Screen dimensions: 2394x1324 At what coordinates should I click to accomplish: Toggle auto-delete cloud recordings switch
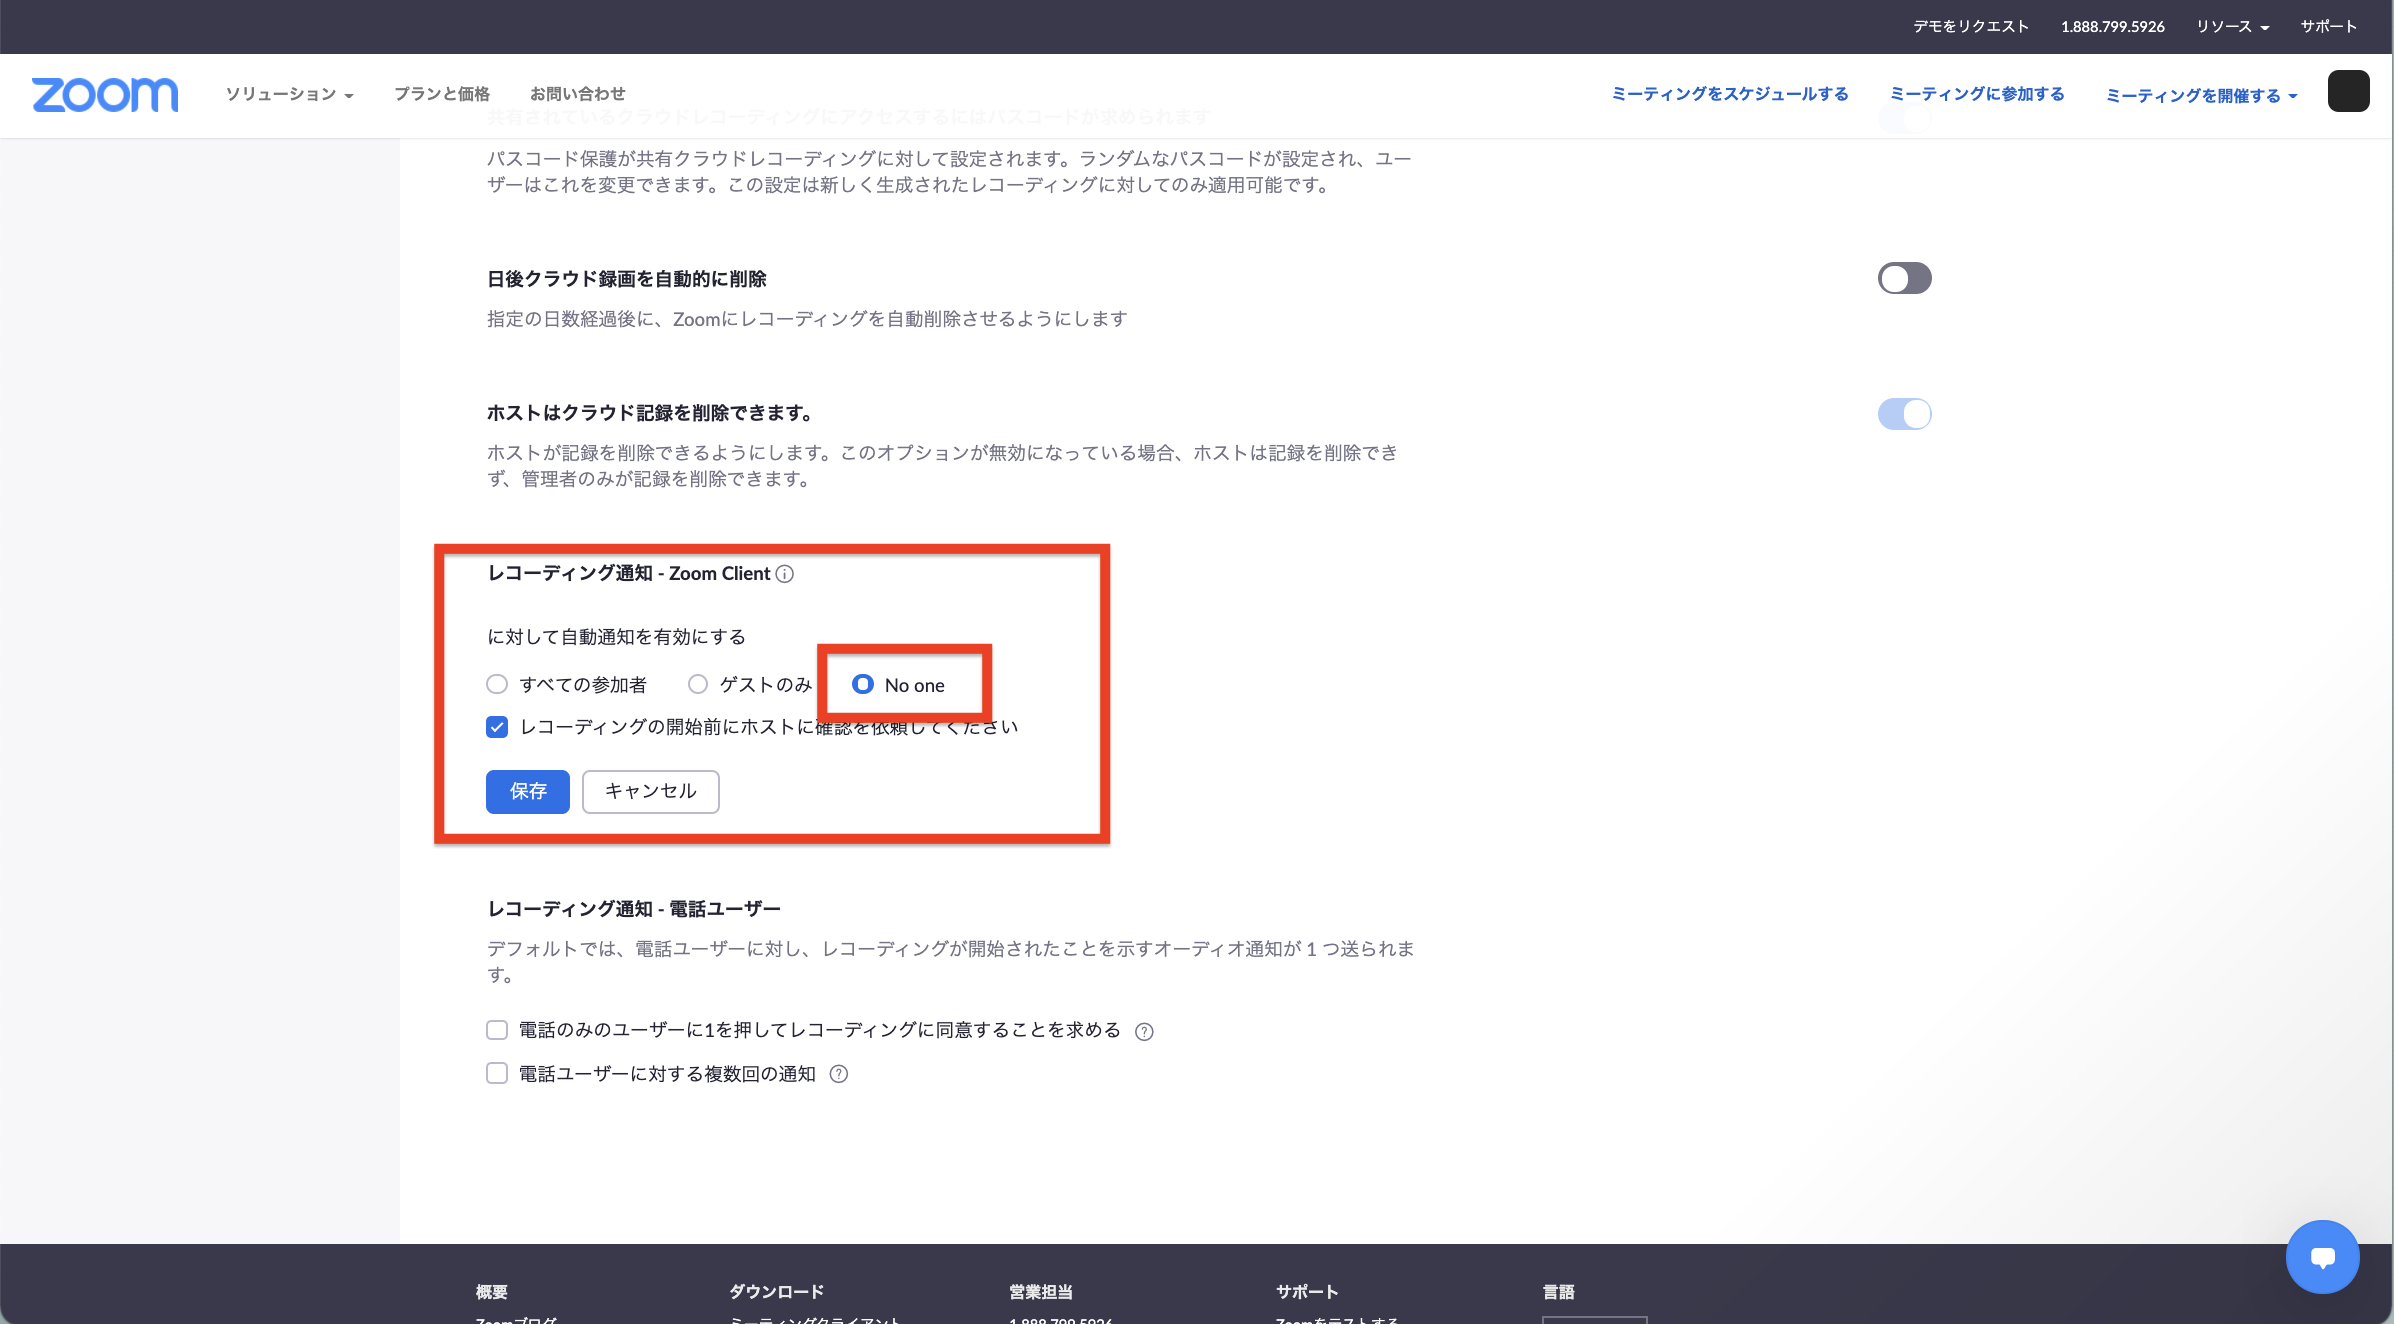(x=1904, y=278)
